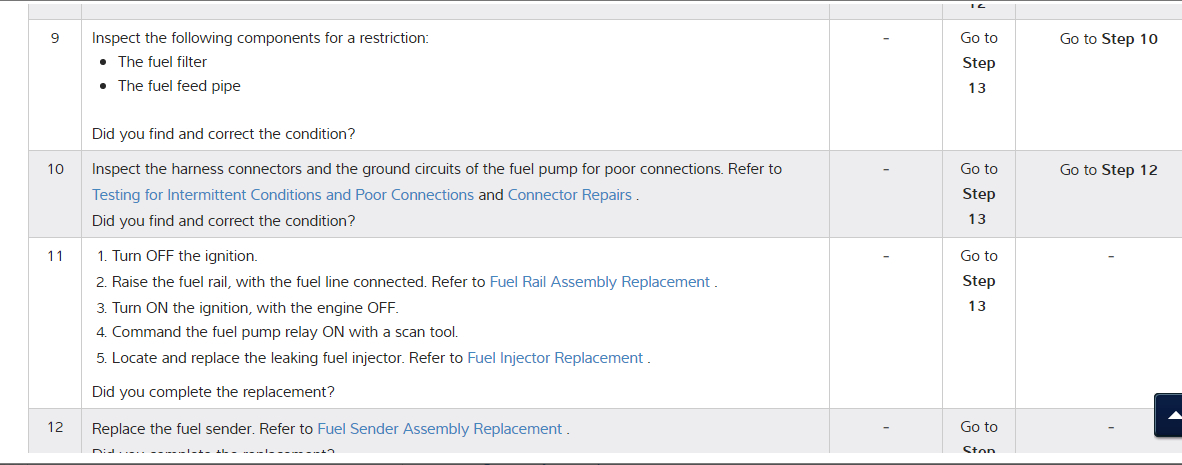The image size is (1182, 465).
Task: Follow the Fuel Sender Assembly Replacement link
Action: pos(440,429)
